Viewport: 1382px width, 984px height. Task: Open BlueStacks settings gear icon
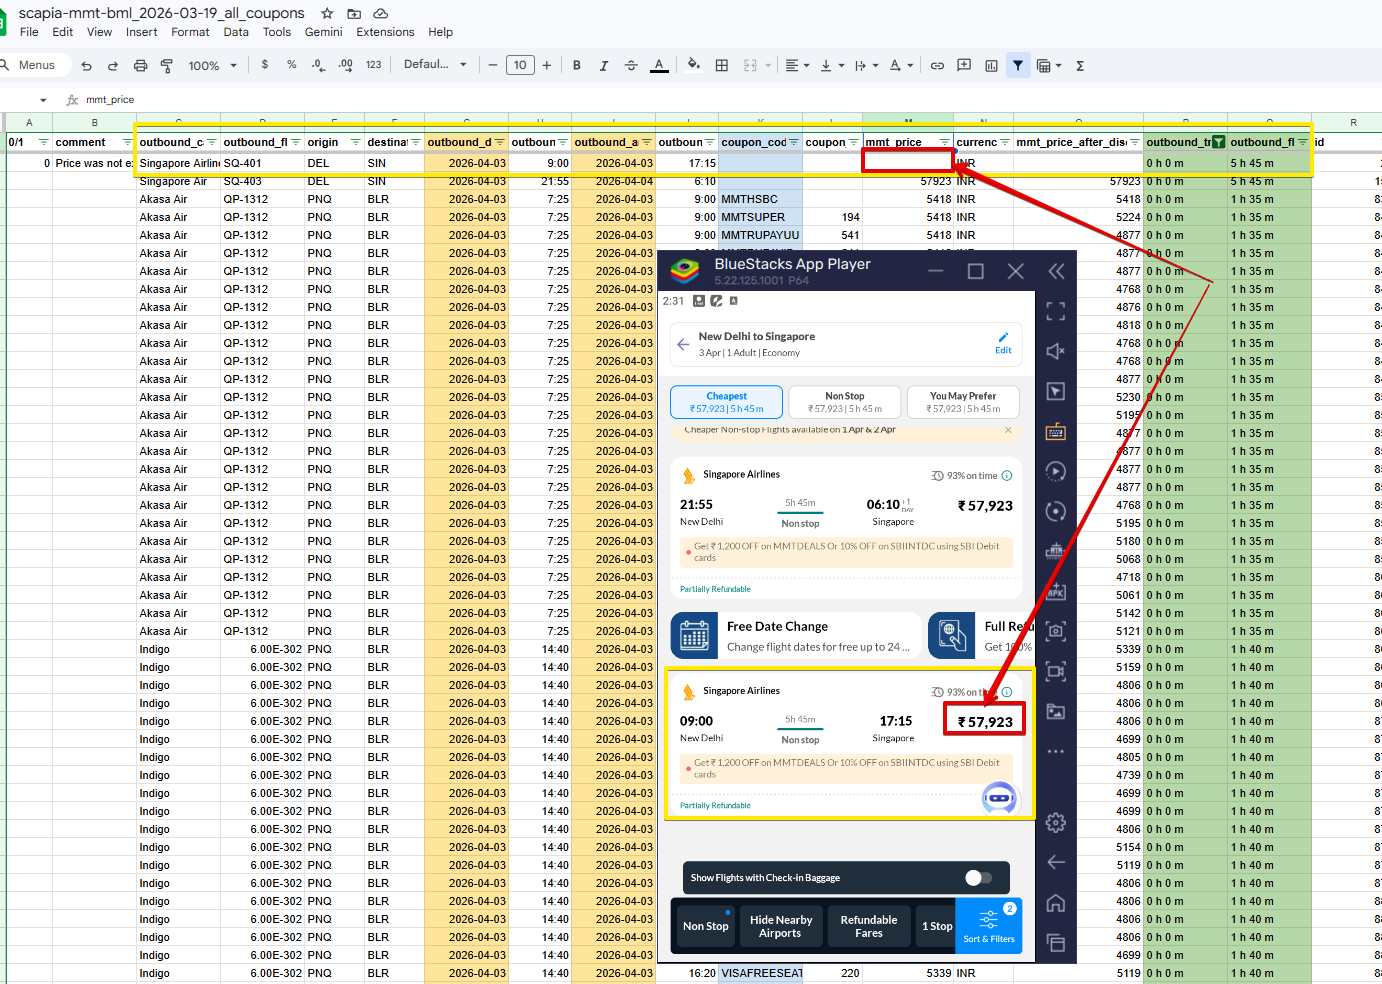pos(1055,823)
